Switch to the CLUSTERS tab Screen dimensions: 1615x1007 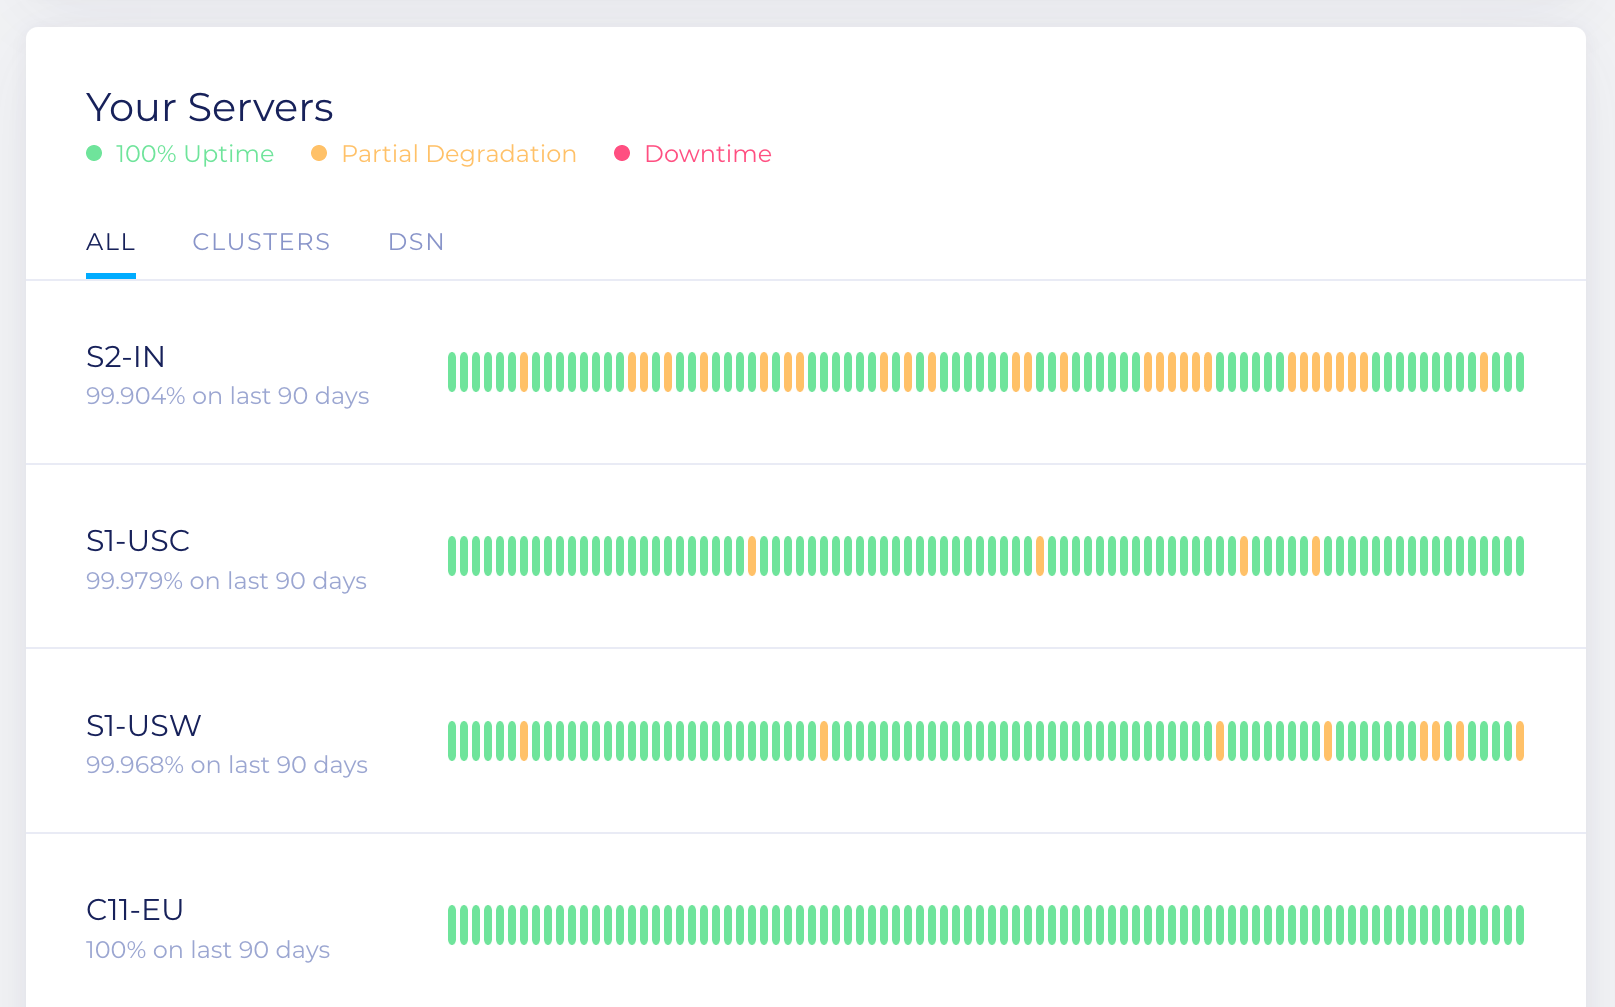pyautogui.click(x=261, y=242)
